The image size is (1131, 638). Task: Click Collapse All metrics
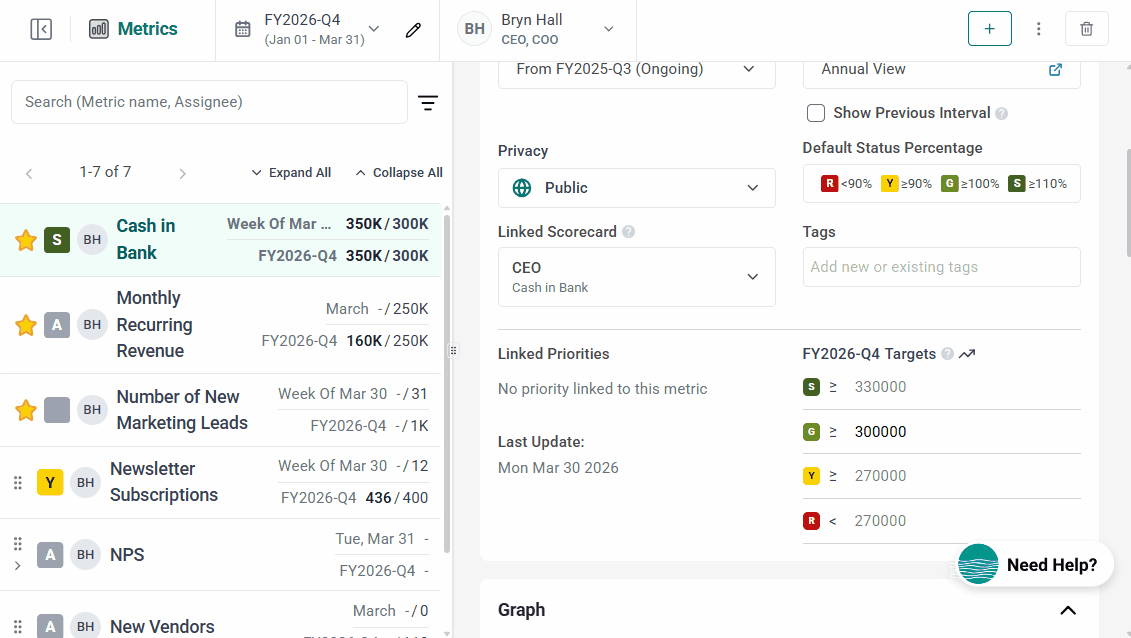tap(399, 173)
